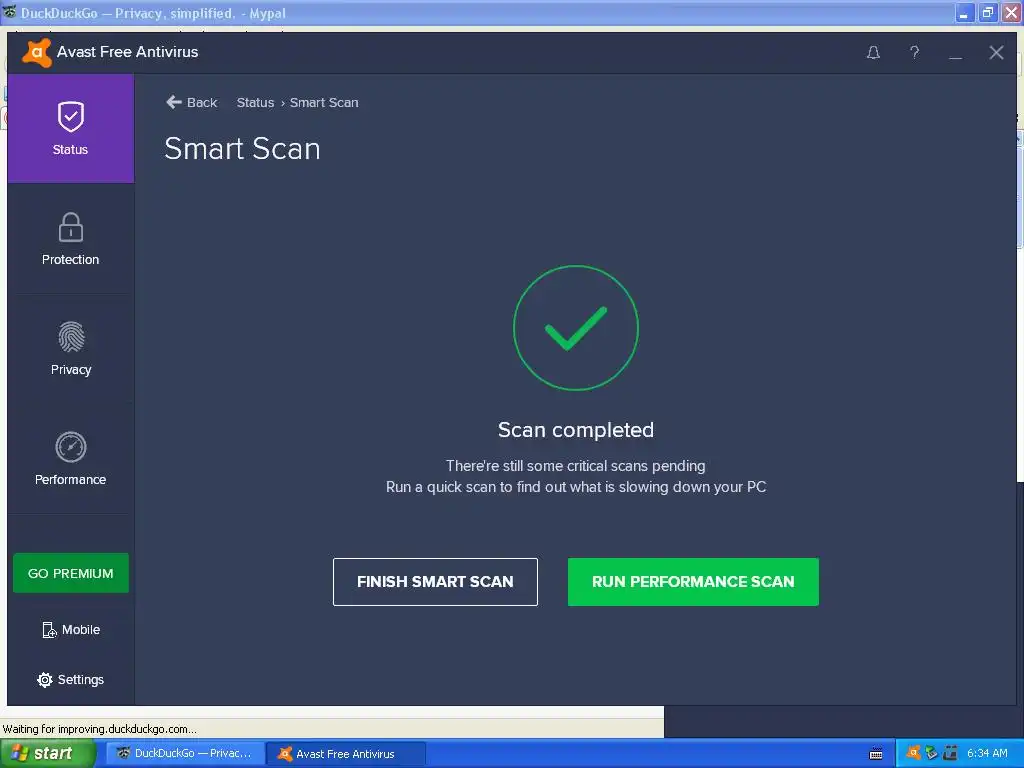Viewport: 1024px width, 768px height.
Task: Click 'Run a quick scan' description line
Action: [x=576, y=487]
